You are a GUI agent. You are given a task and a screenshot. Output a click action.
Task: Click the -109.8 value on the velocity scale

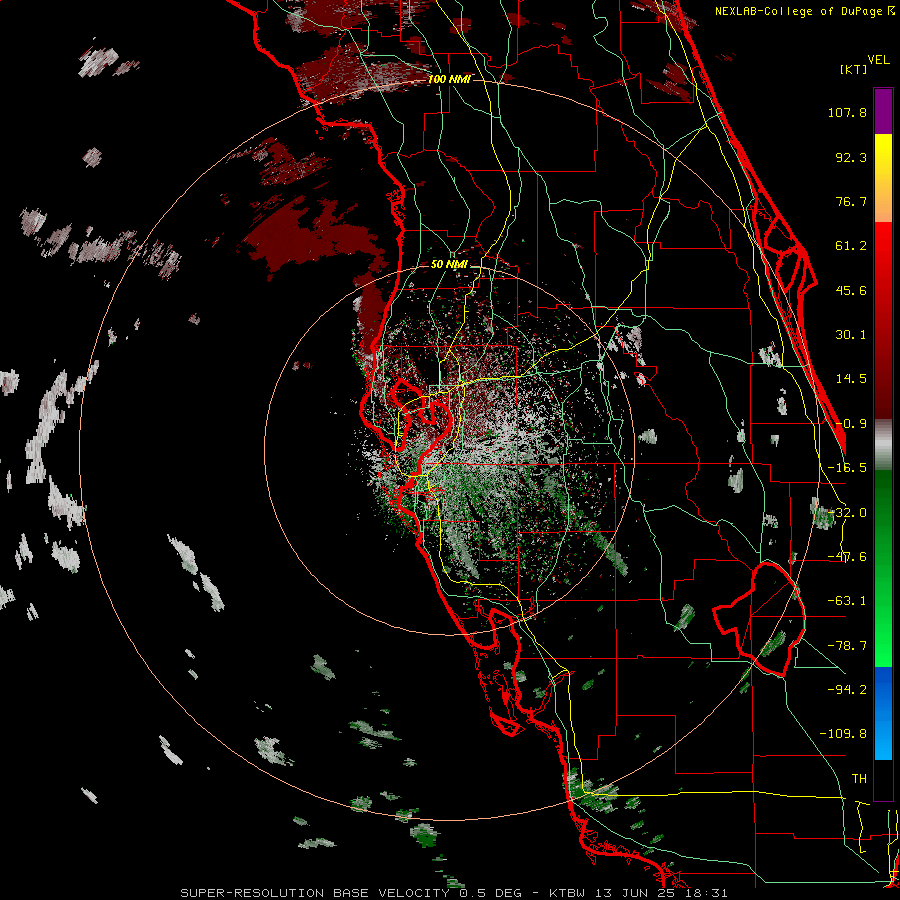click(x=843, y=734)
